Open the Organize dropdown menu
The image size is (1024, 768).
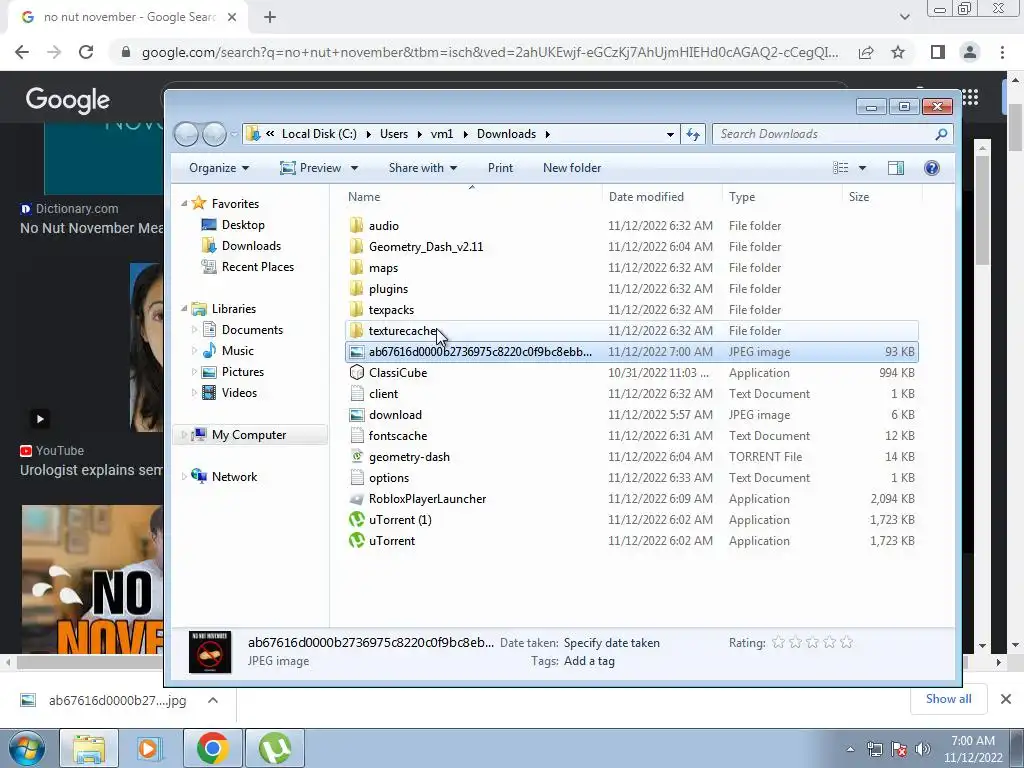point(219,168)
